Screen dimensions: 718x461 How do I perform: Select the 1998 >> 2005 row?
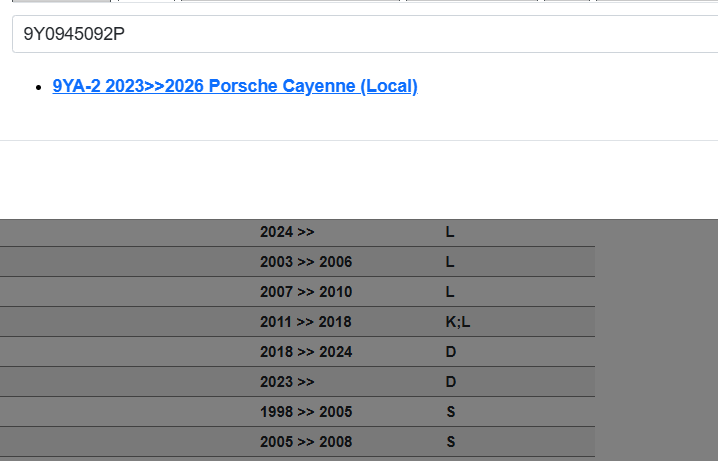[x=305, y=412]
